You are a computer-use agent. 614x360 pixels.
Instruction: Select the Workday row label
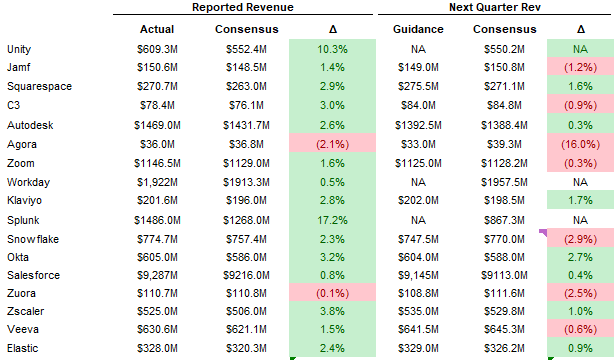point(28,183)
